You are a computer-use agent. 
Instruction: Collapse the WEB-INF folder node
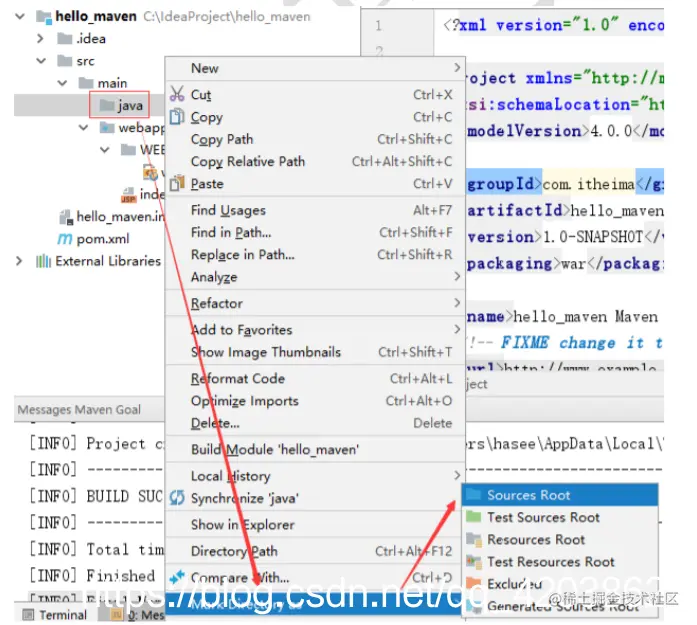(x=104, y=150)
